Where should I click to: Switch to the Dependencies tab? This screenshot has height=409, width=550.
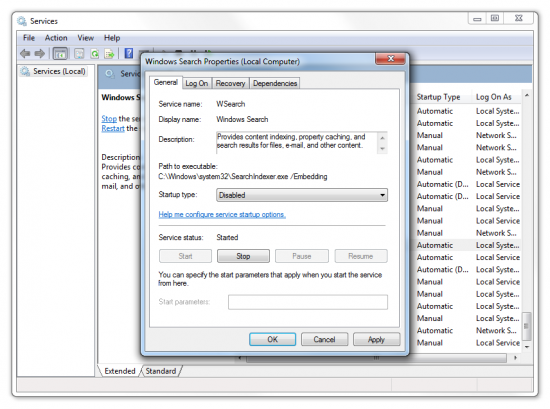(275, 83)
